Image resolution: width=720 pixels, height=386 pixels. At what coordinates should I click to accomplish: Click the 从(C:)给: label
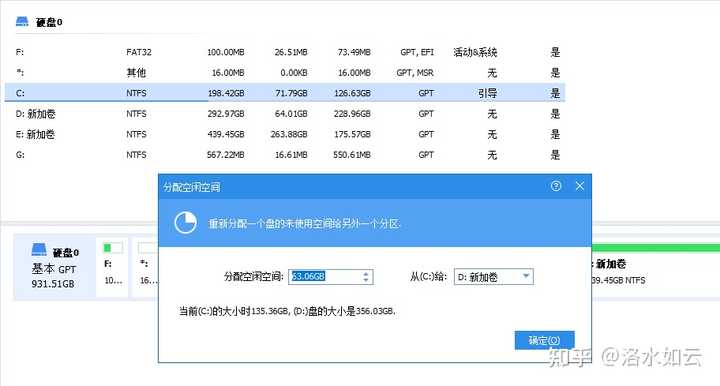(428, 276)
